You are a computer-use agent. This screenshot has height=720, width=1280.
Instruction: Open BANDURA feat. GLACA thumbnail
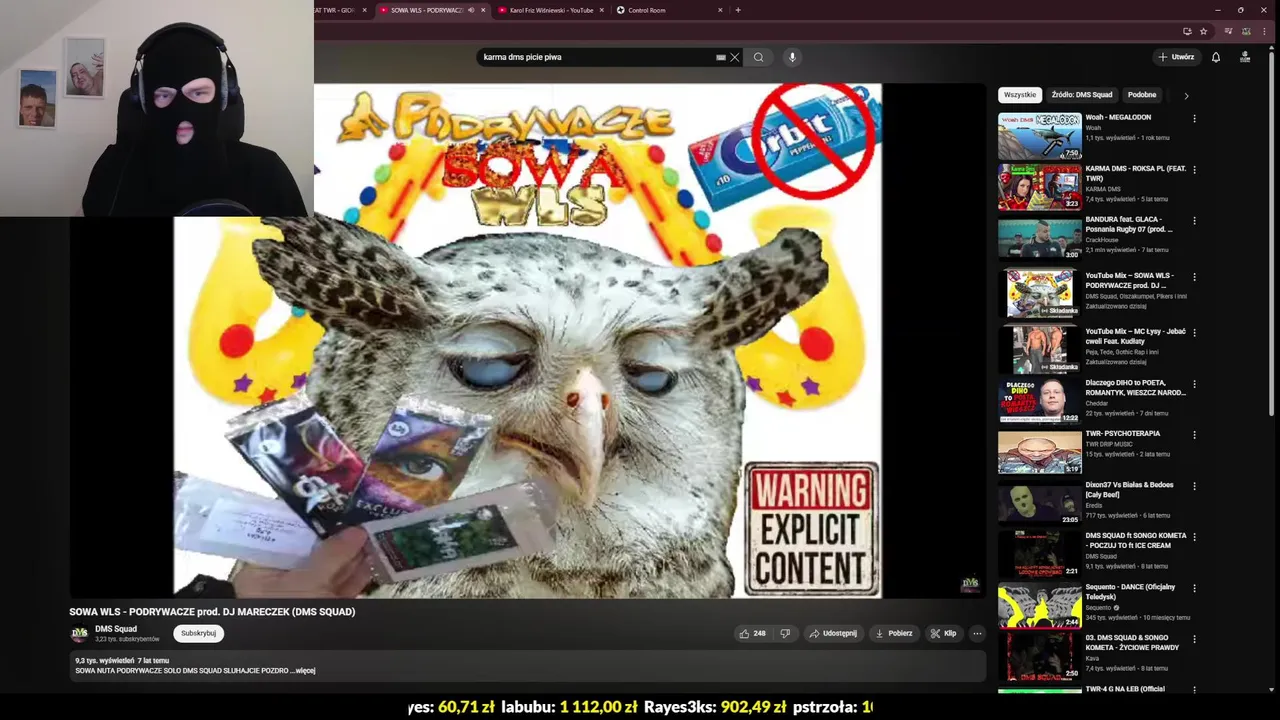click(x=1040, y=238)
